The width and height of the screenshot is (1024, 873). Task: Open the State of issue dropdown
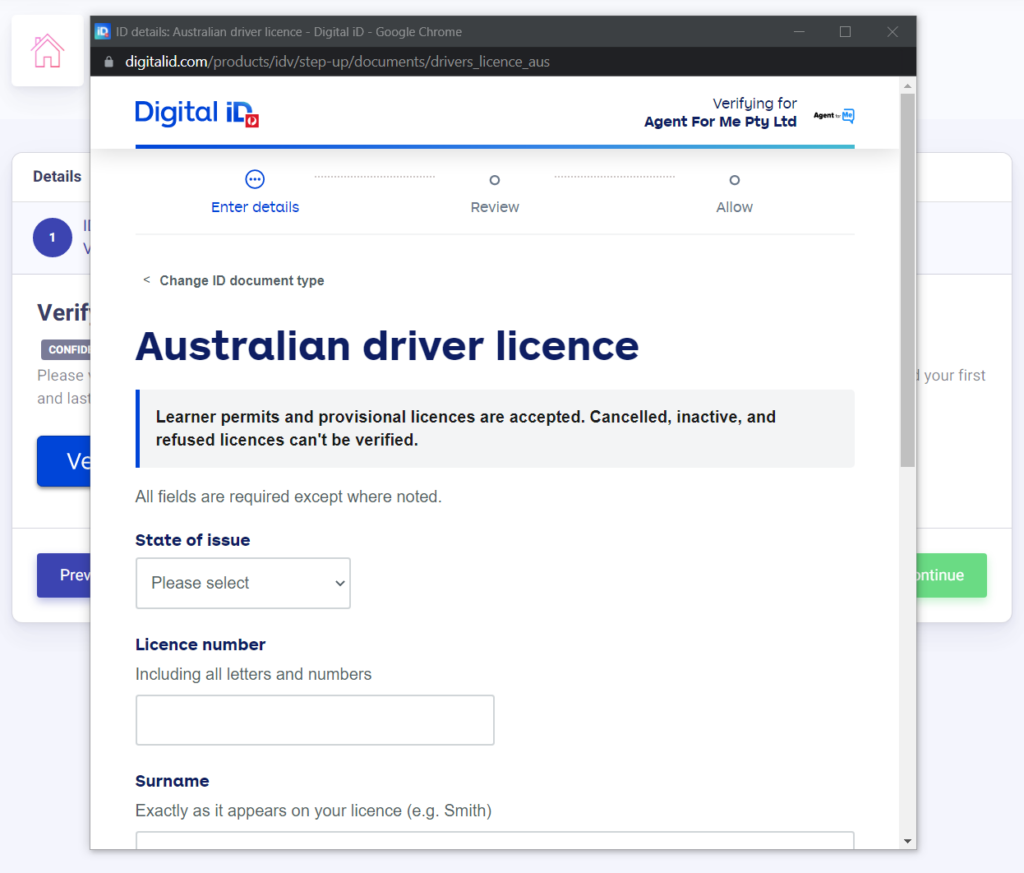(243, 583)
